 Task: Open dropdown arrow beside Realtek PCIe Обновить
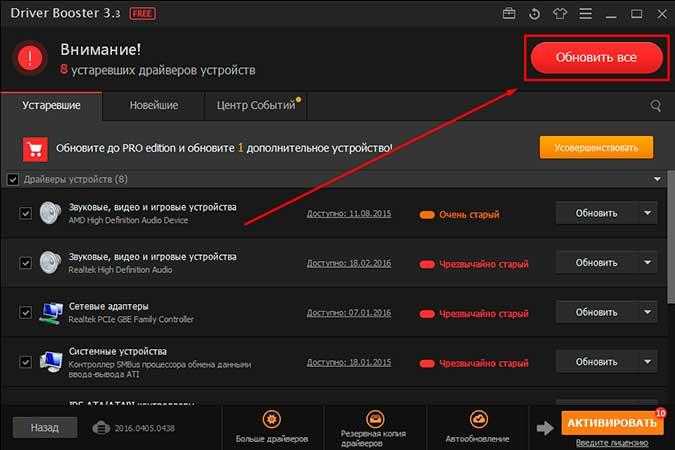coord(647,312)
